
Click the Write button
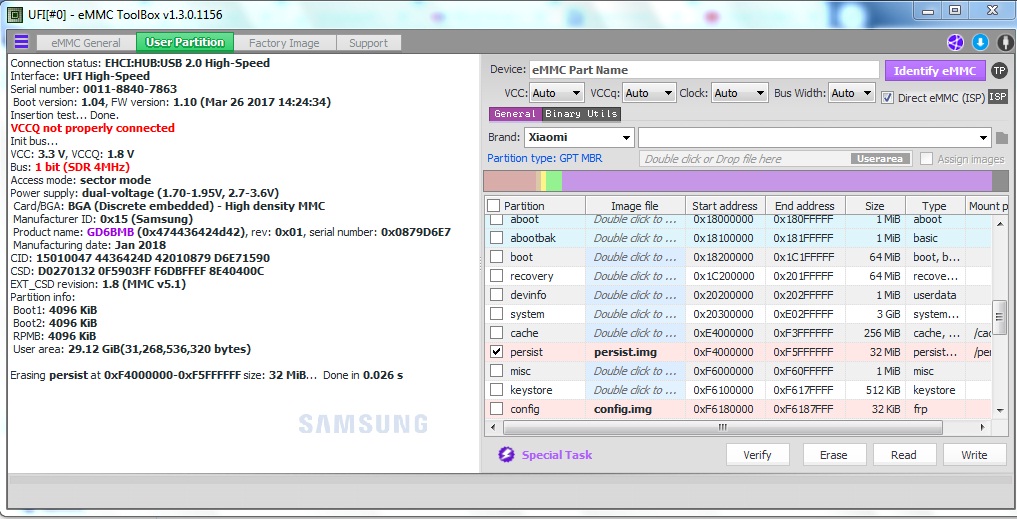(x=974, y=455)
